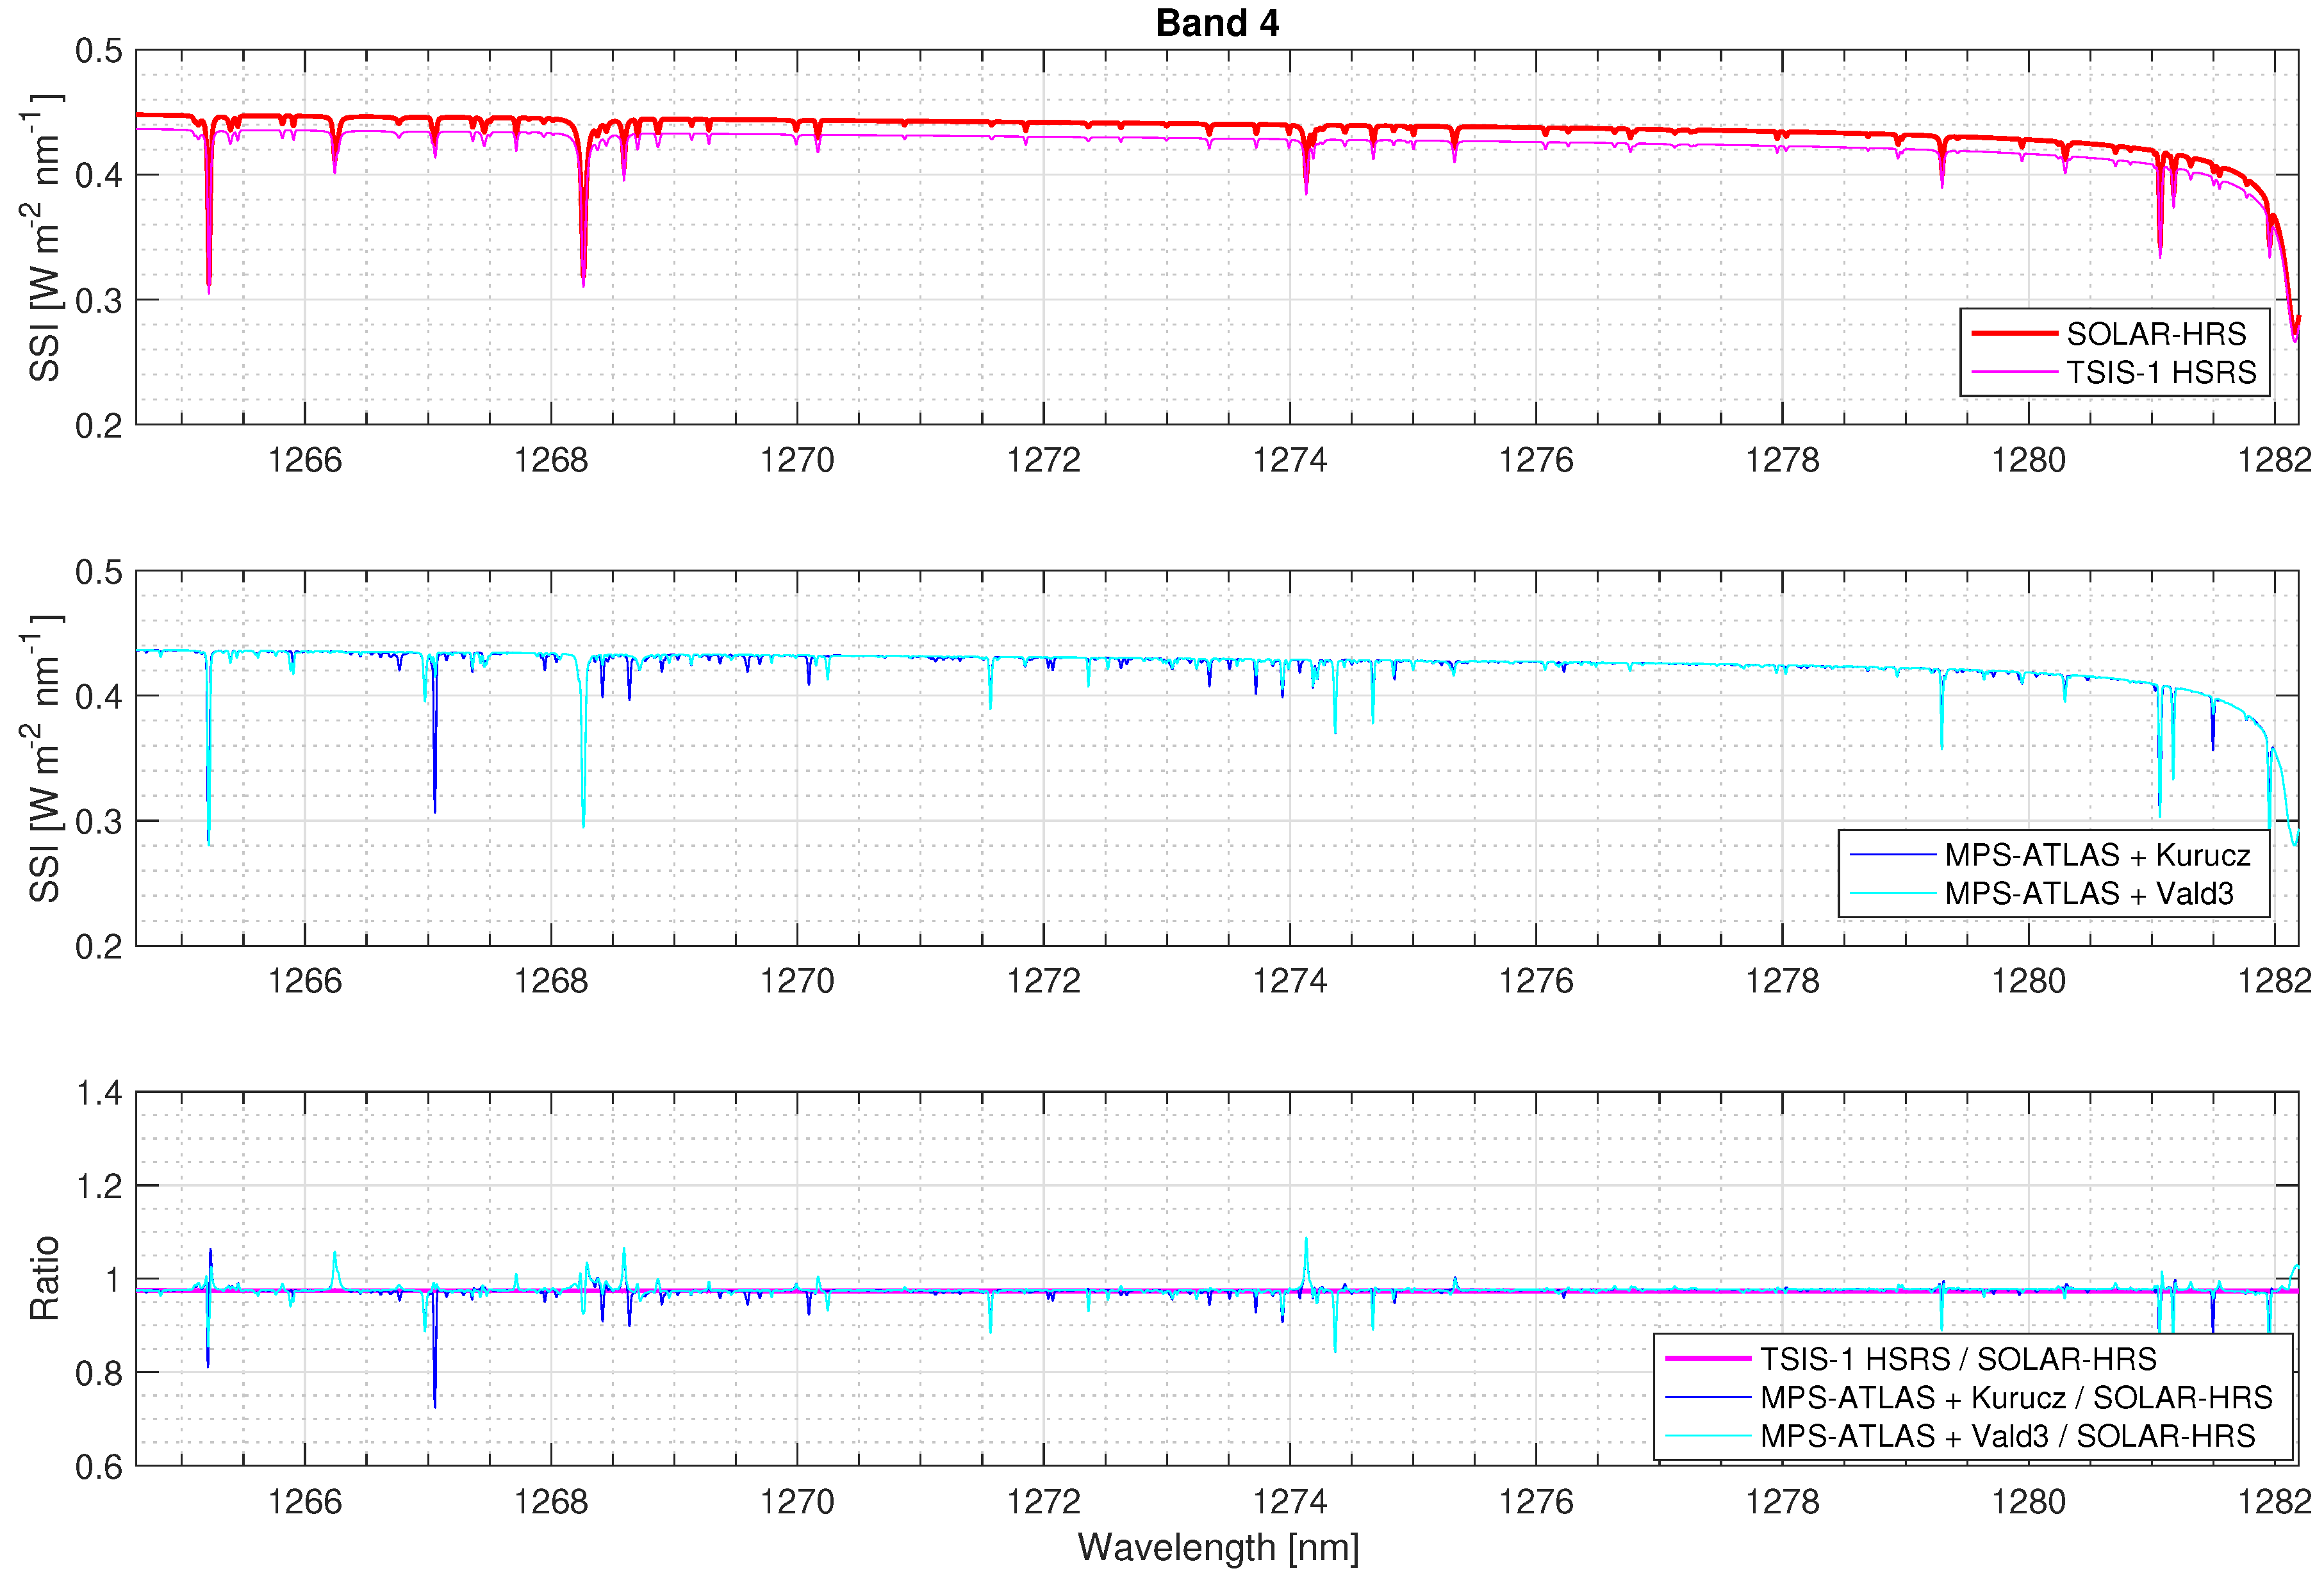Screen dimensions: 2324x1580
Task: Select the MPS-ATLAS + Kurucz / SOLAR-HRS entry
Action: pos(1969,1397)
